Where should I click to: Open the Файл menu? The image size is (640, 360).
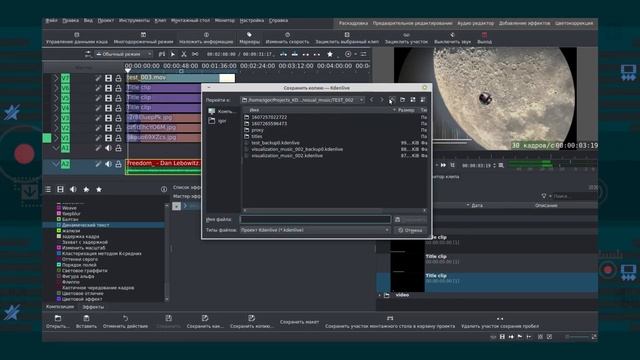pos(51,20)
